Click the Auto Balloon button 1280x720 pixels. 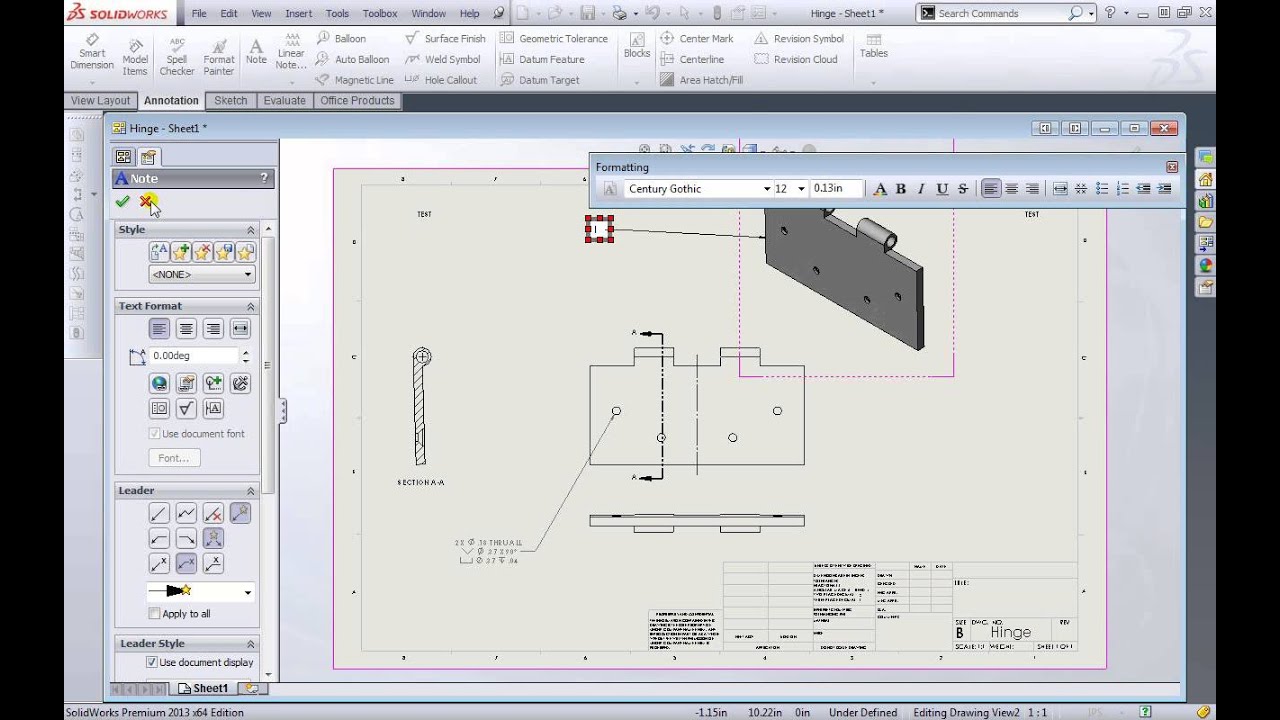point(354,59)
